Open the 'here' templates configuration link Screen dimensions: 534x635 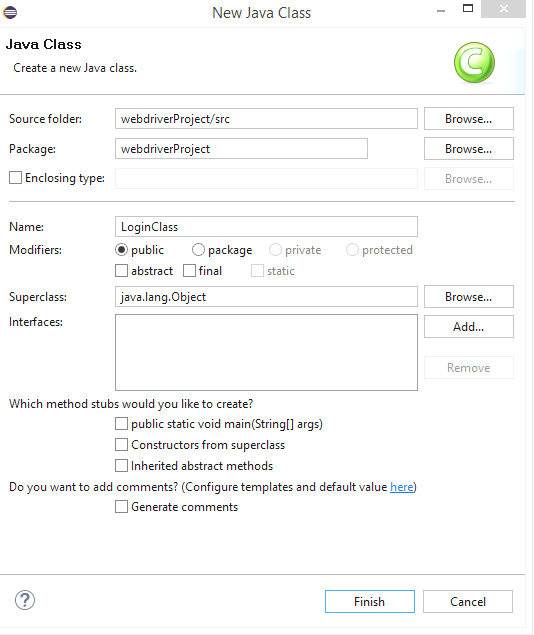[x=402, y=487]
